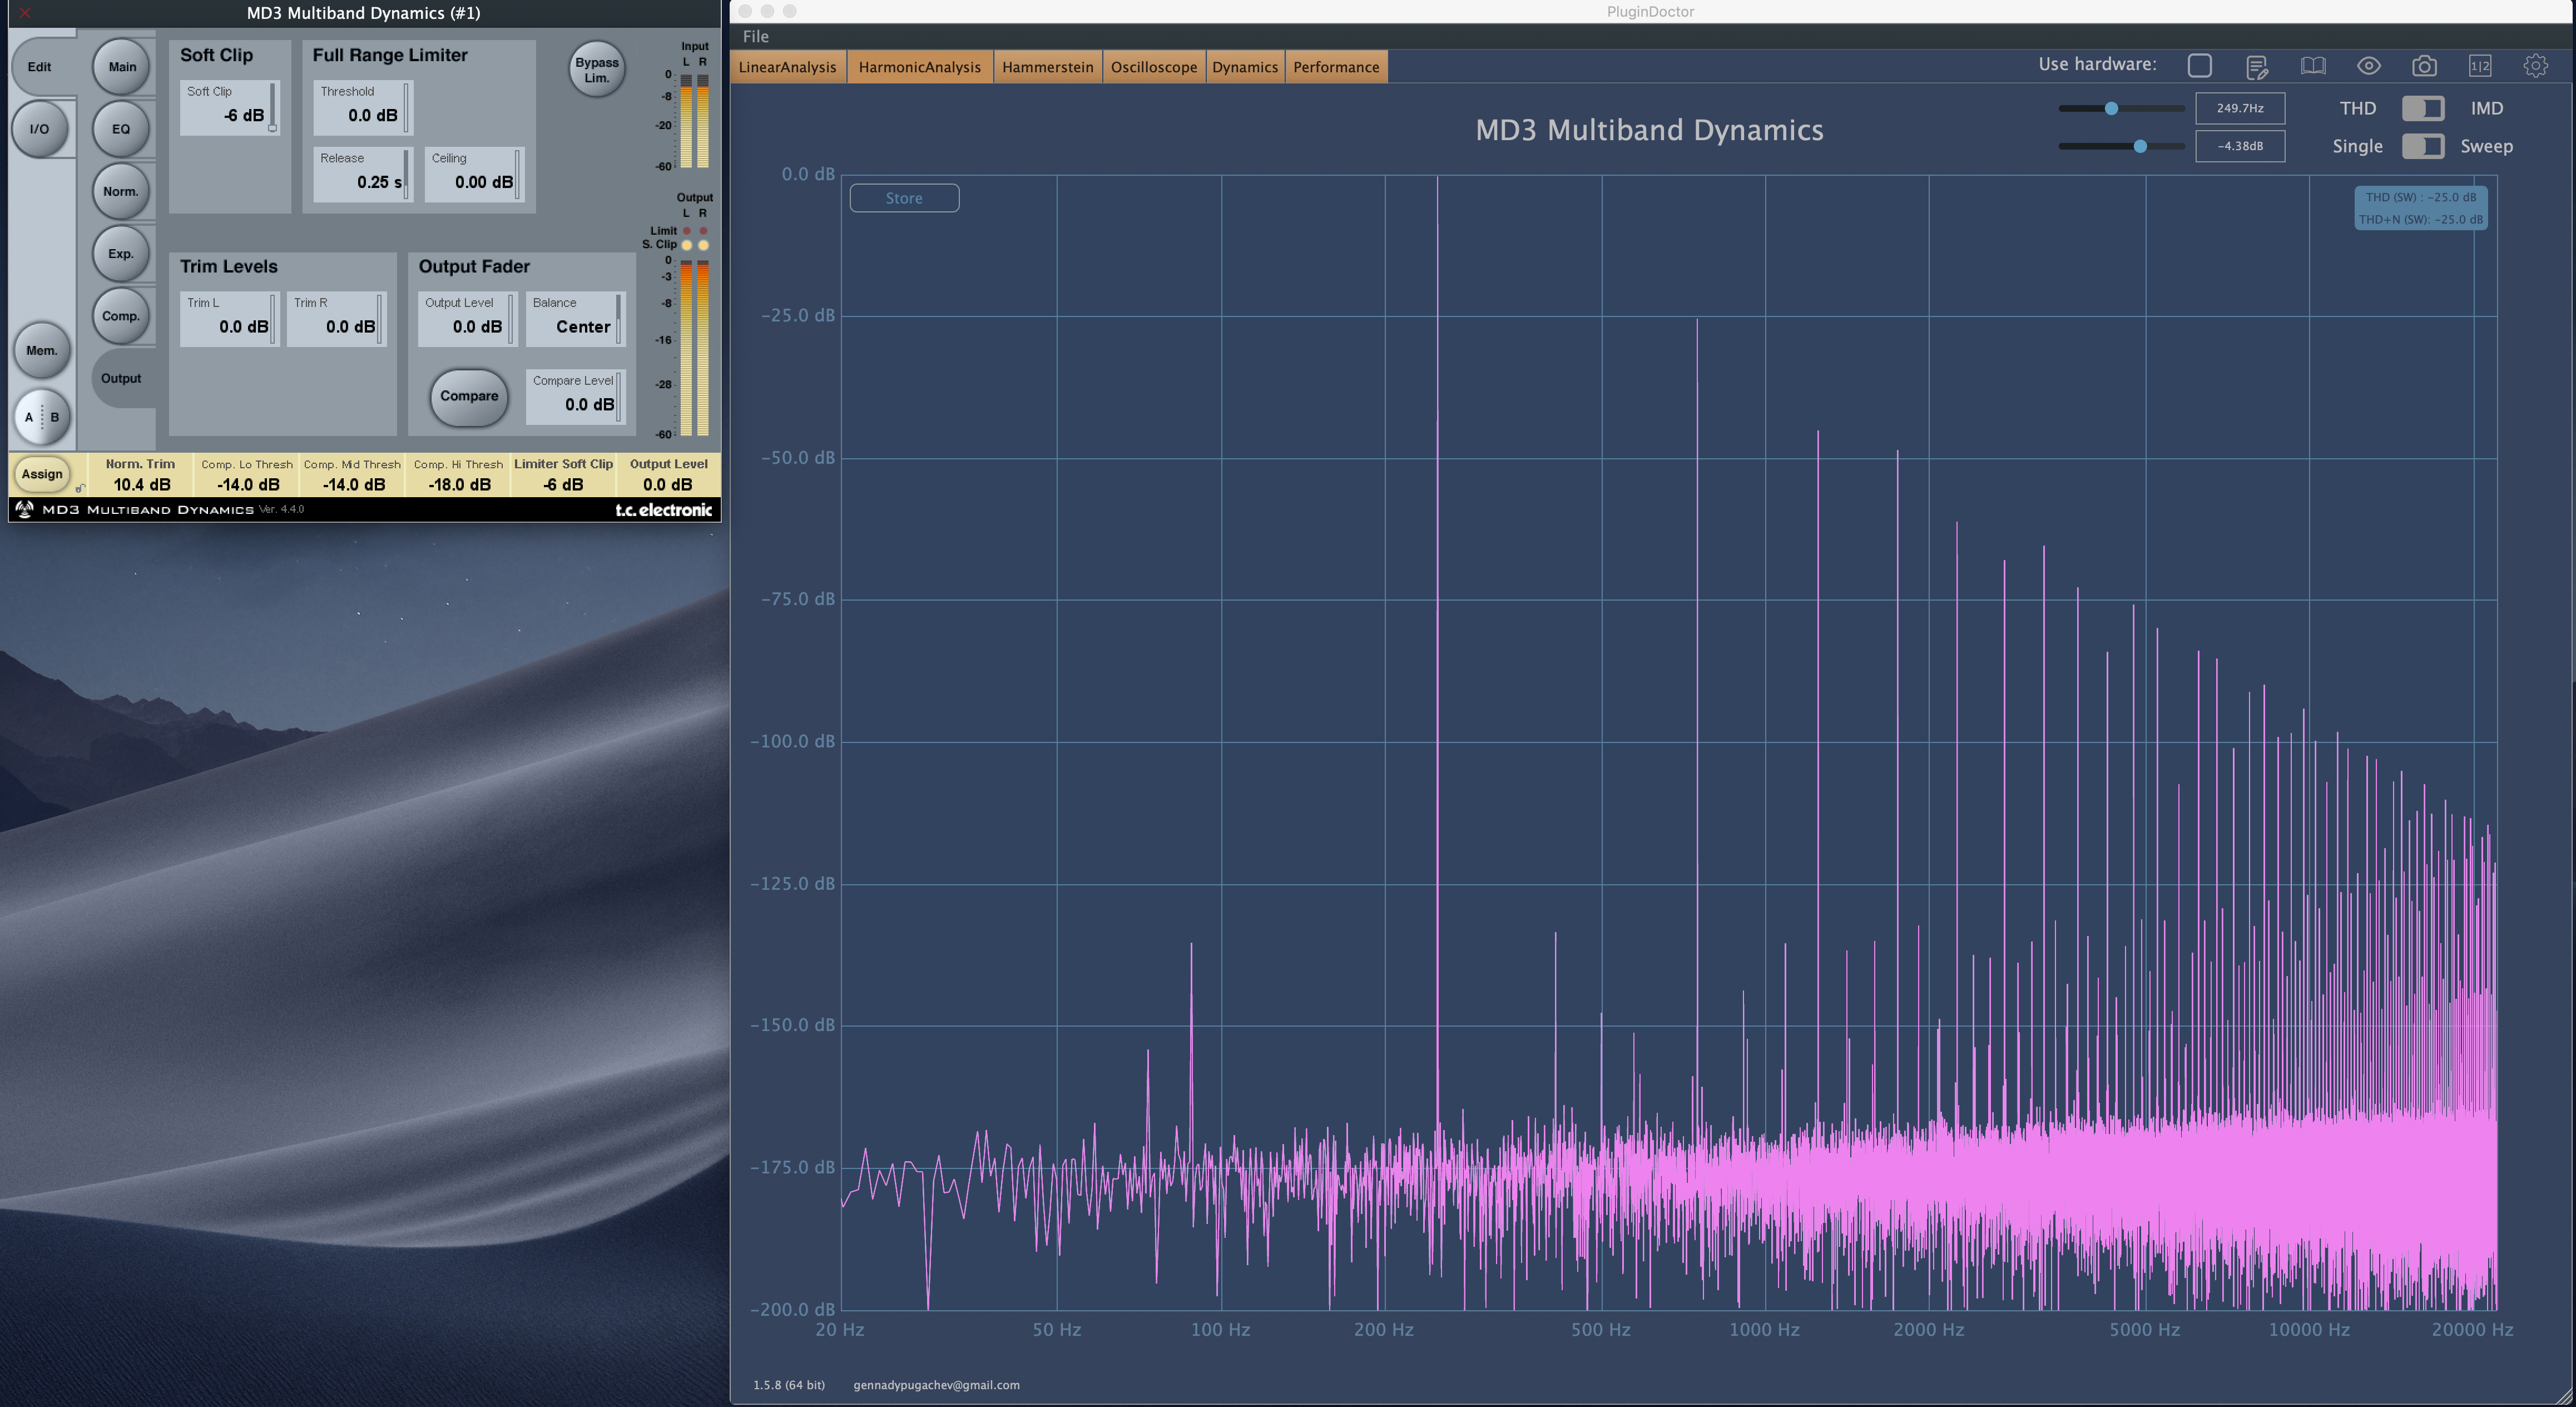Click the Comp. Hi Thresh -18.0 dB cell
Screen dimensions: 2576x1407
(458, 475)
